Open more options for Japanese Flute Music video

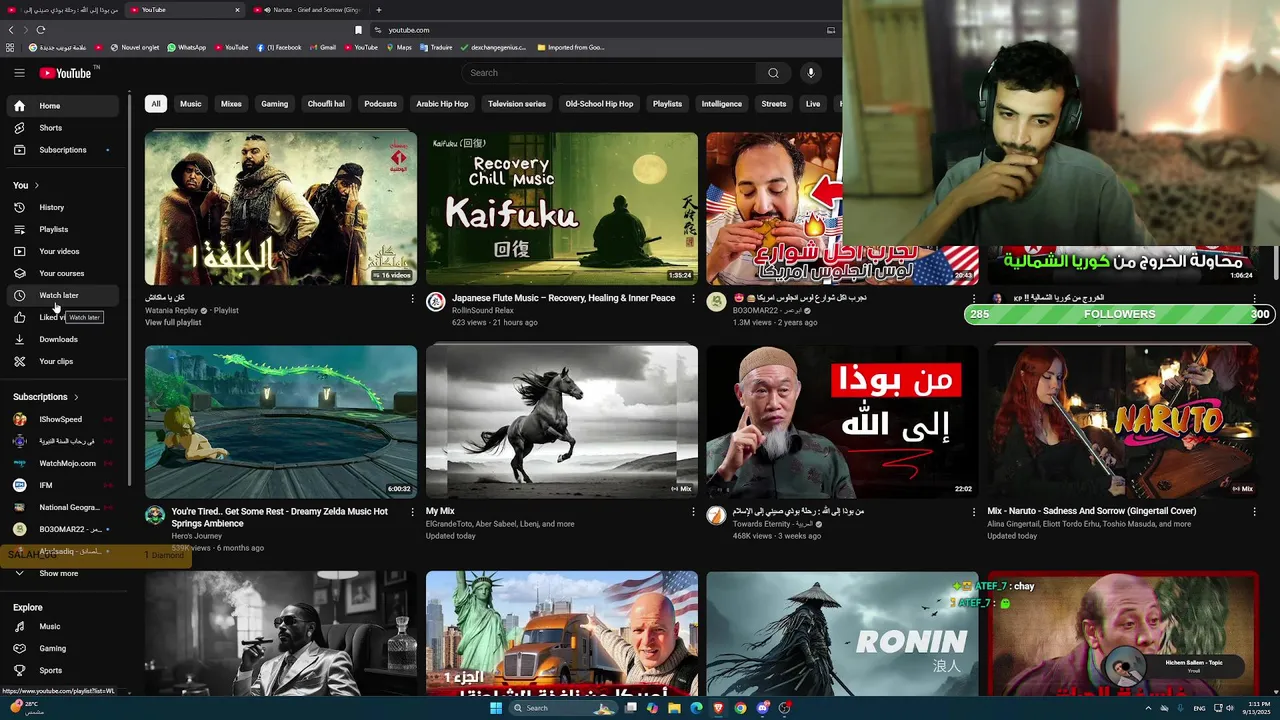pos(693,299)
